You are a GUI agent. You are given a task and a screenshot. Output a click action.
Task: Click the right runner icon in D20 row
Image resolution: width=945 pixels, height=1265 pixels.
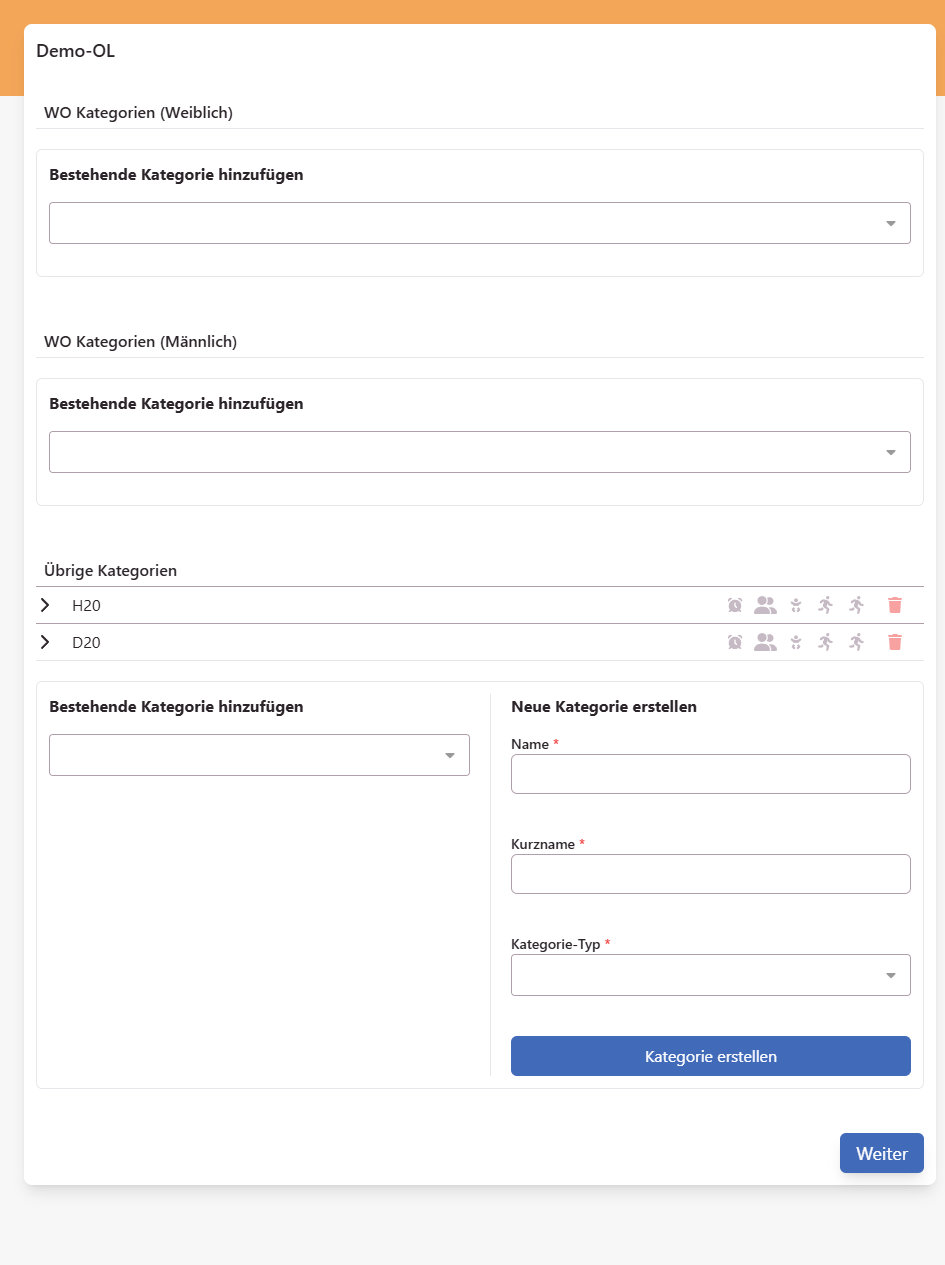(x=856, y=642)
